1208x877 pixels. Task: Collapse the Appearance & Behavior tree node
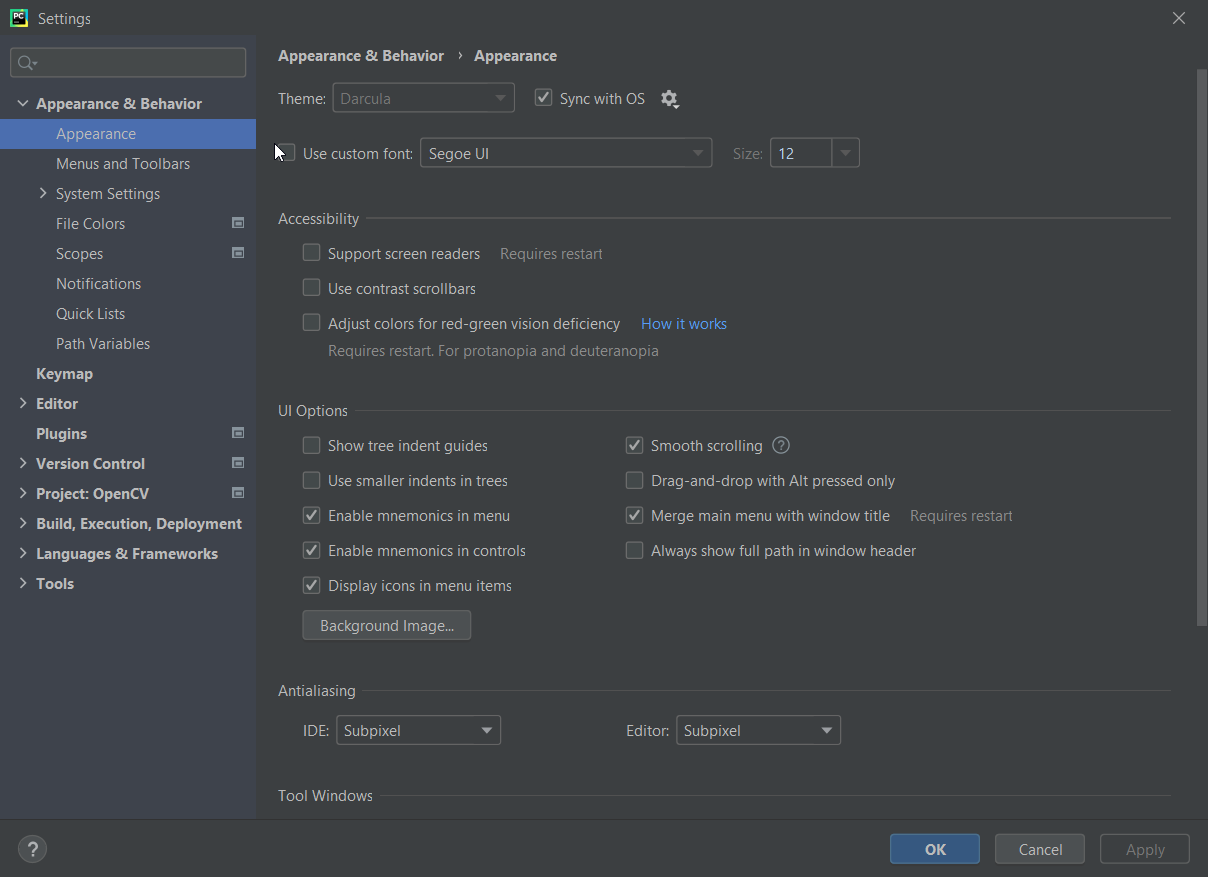point(23,103)
